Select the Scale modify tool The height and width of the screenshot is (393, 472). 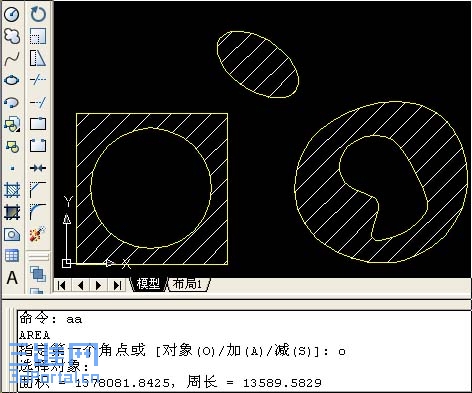[x=38, y=36]
